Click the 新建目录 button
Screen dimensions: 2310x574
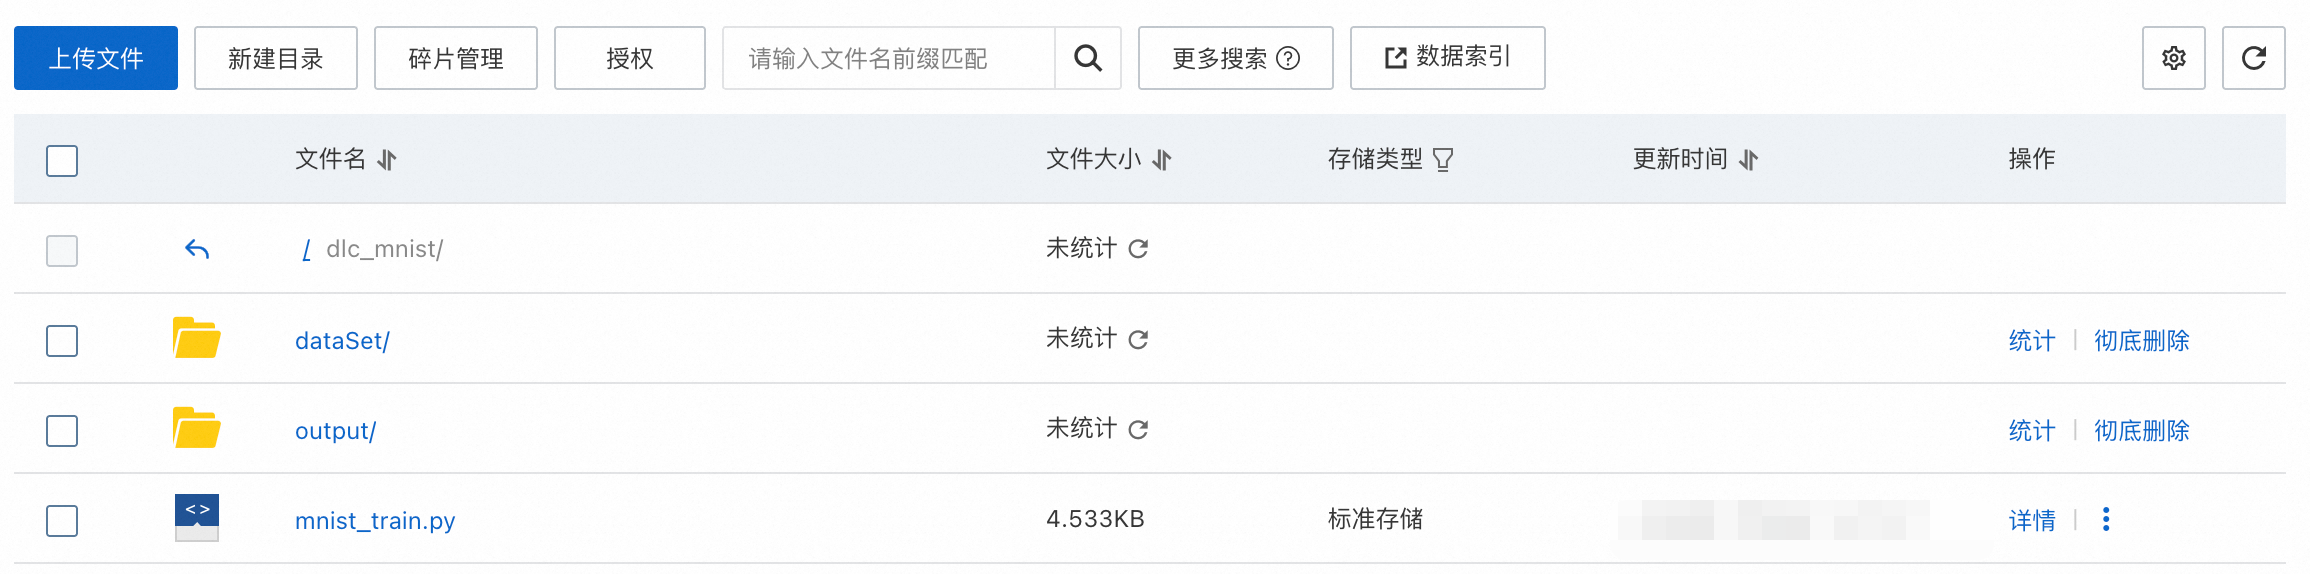pos(276,58)
